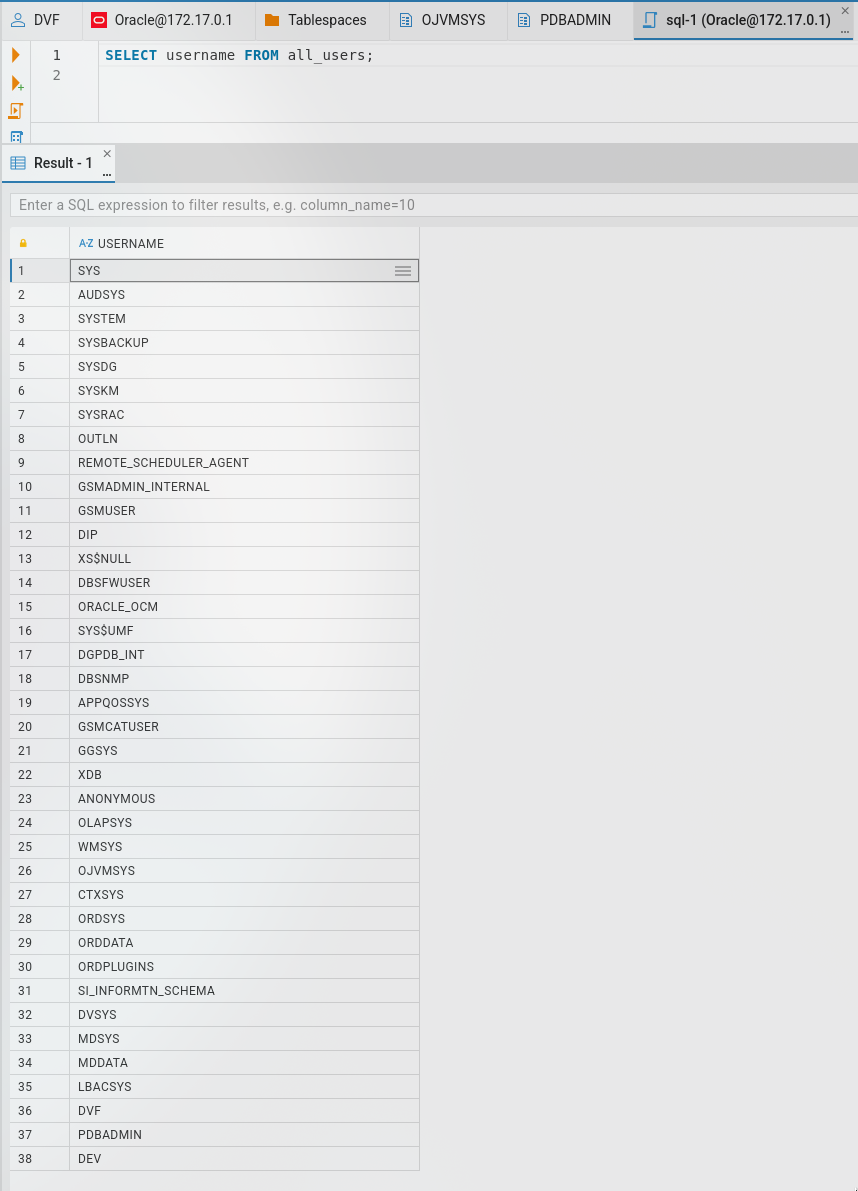This screenshot has width=858, height=1191.
Task: Select the OUTLN cell
Action: tap(244, 438)
